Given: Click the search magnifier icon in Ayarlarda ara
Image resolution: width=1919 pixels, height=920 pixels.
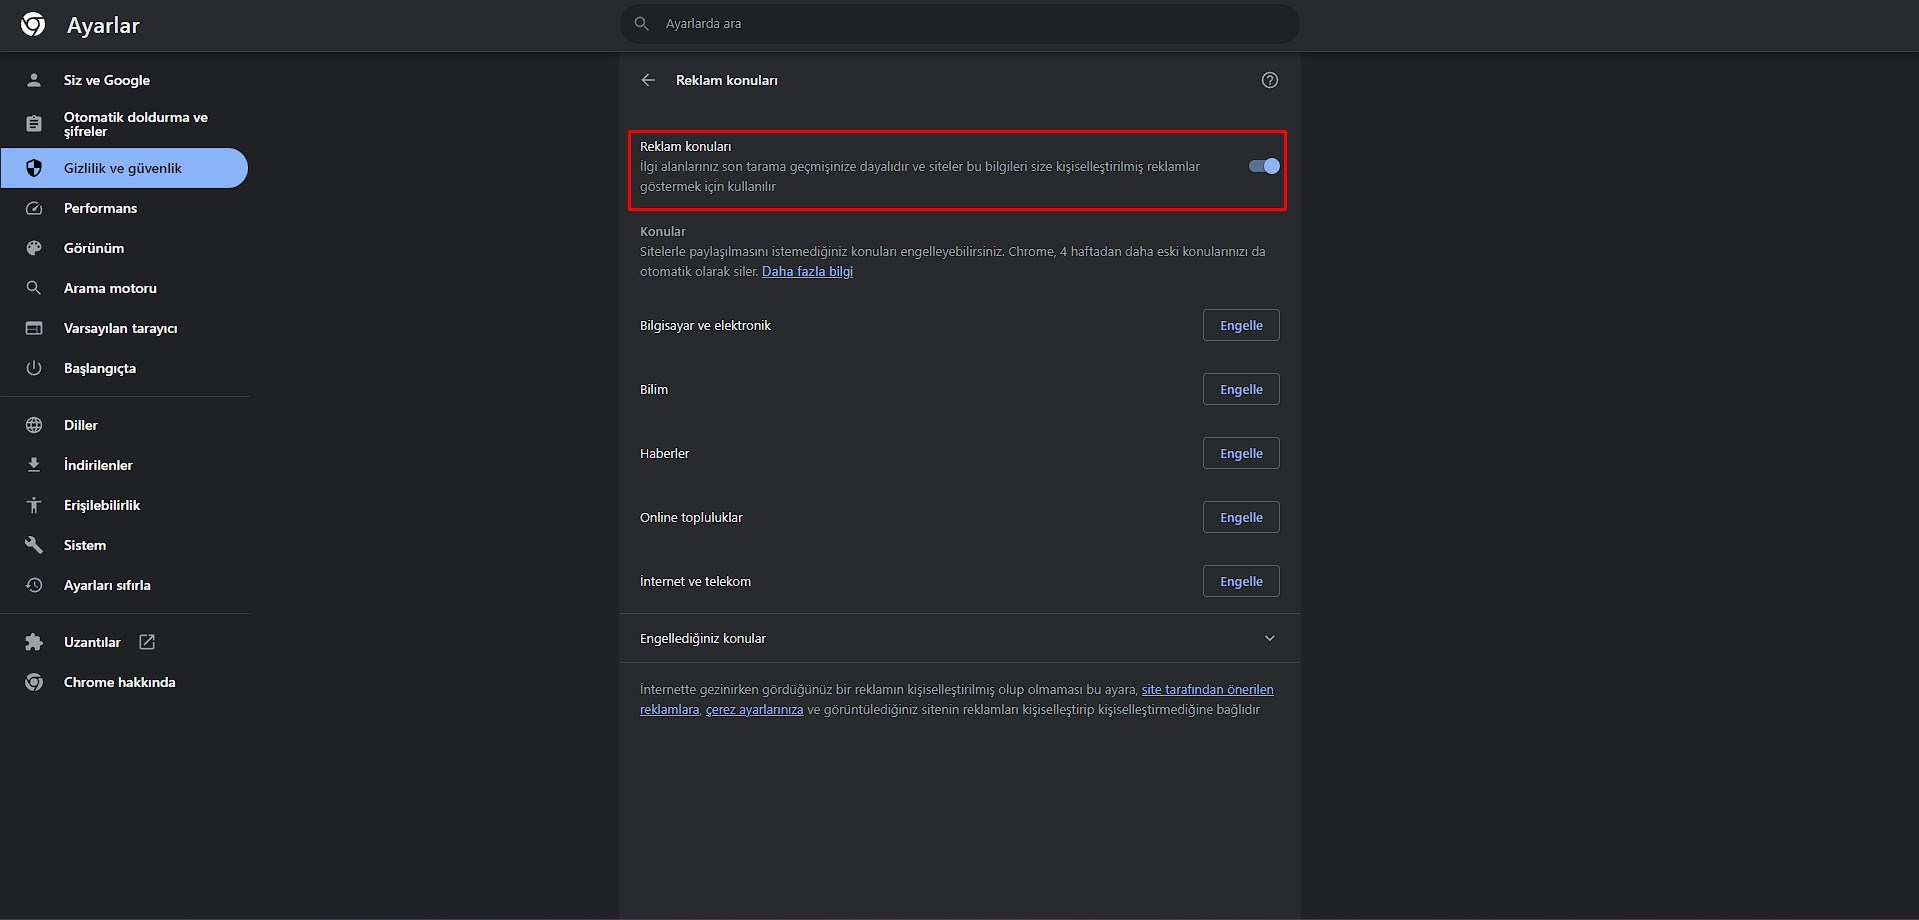Looking at the screenshot, I should click(642, 23).
